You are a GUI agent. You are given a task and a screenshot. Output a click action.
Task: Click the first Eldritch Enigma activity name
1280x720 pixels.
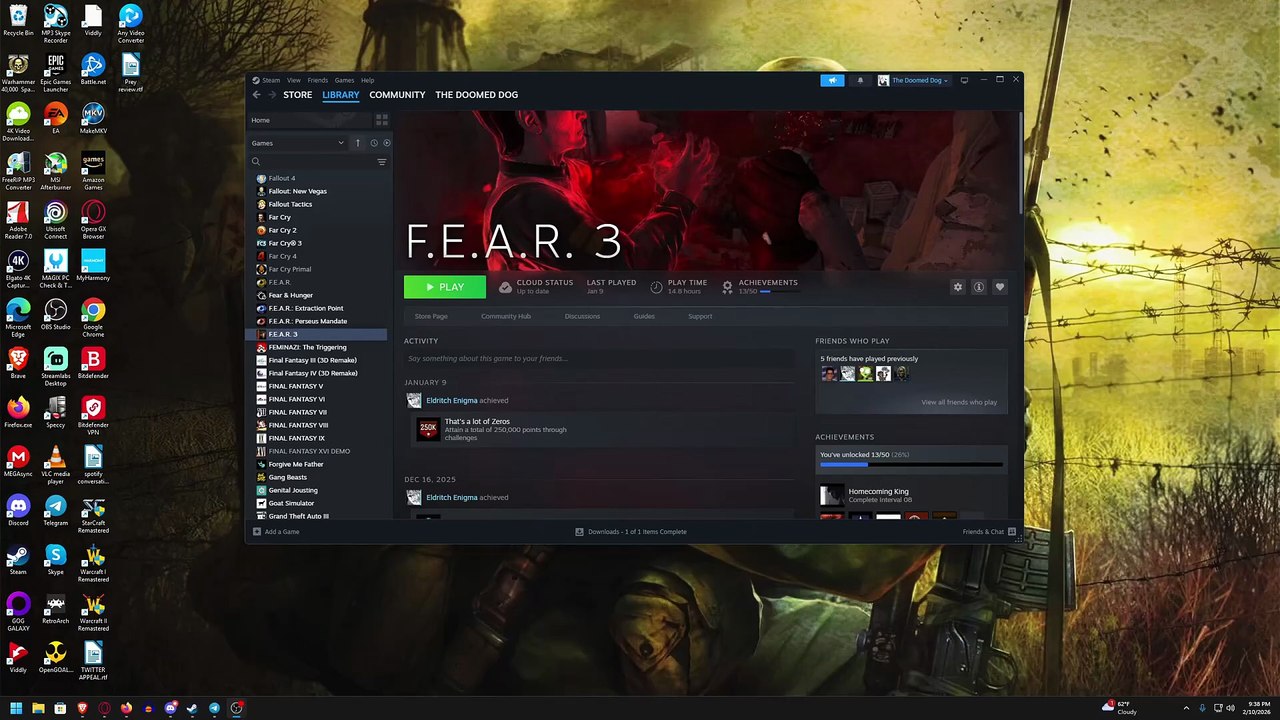pos(451,400)
